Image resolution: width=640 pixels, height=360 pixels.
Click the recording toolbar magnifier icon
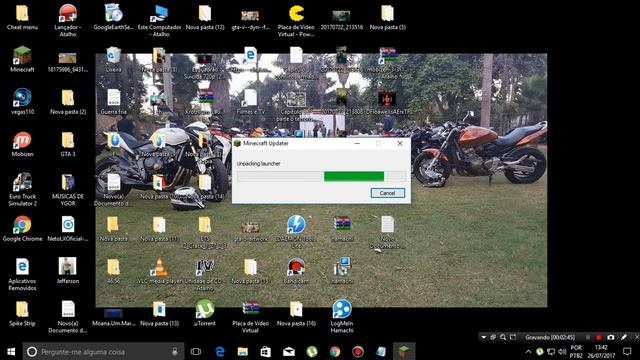[503, 337]
